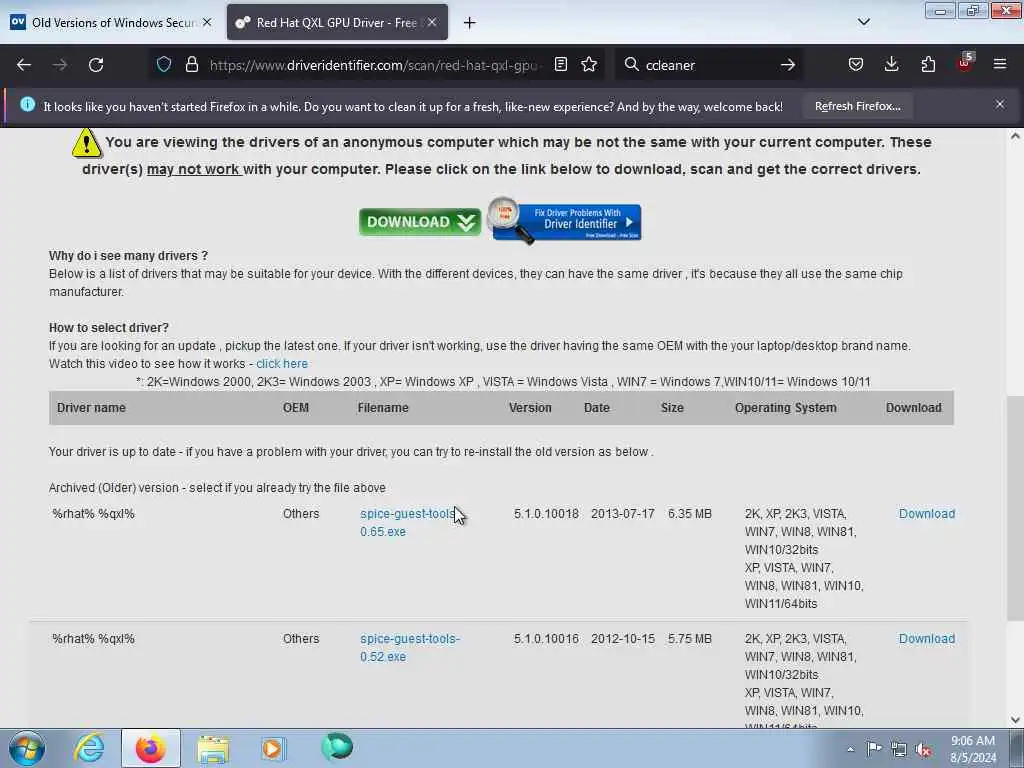This screenshot has width=1024, height=768.
Task: Click the Operating System column header
Action: point(786,408)
